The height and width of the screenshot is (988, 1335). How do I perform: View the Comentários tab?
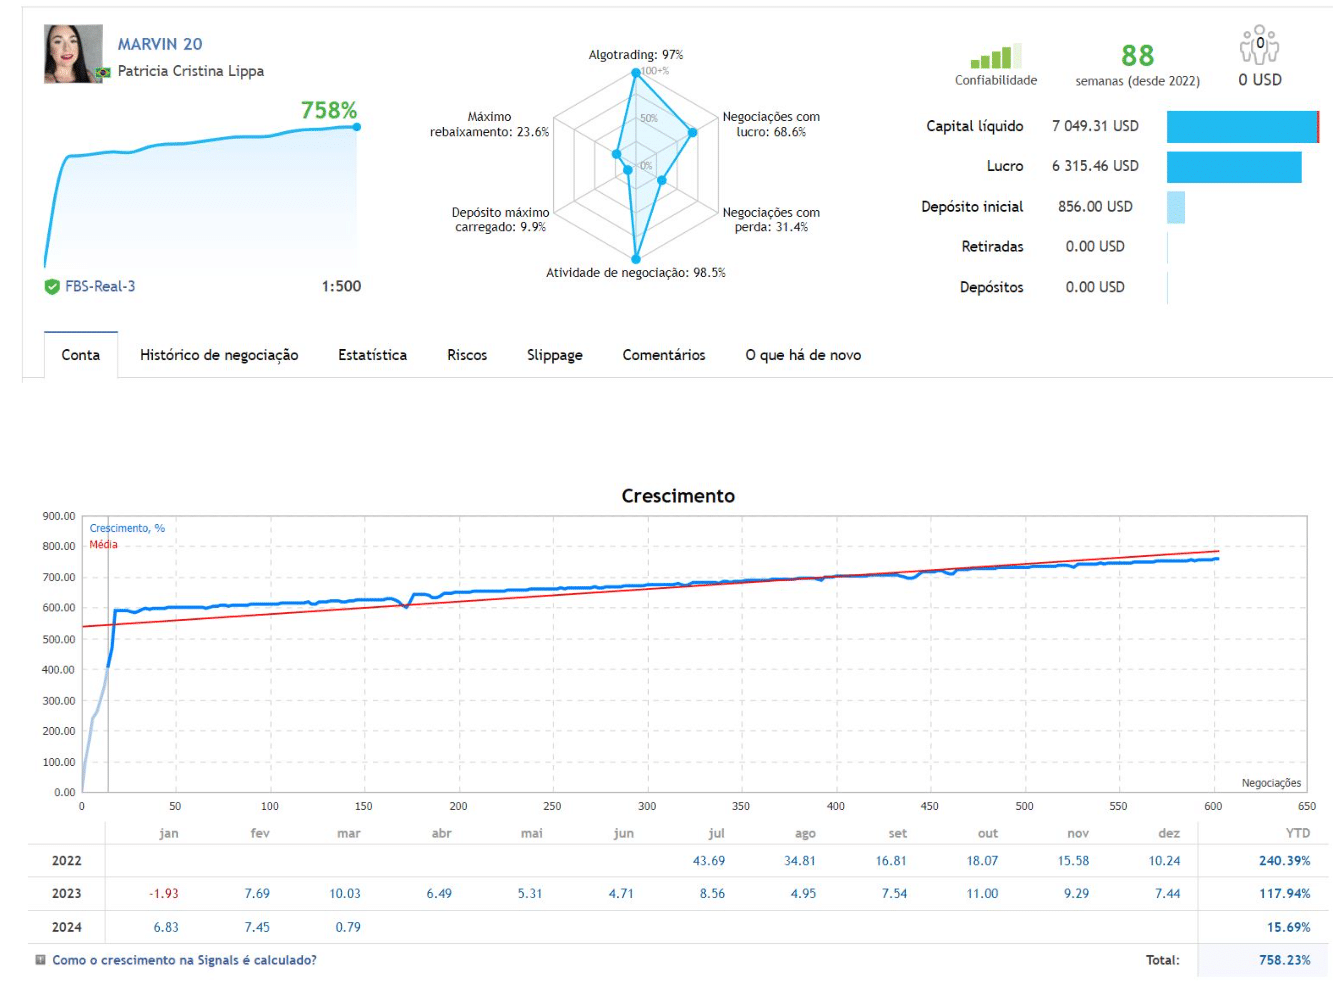(663, 355)
